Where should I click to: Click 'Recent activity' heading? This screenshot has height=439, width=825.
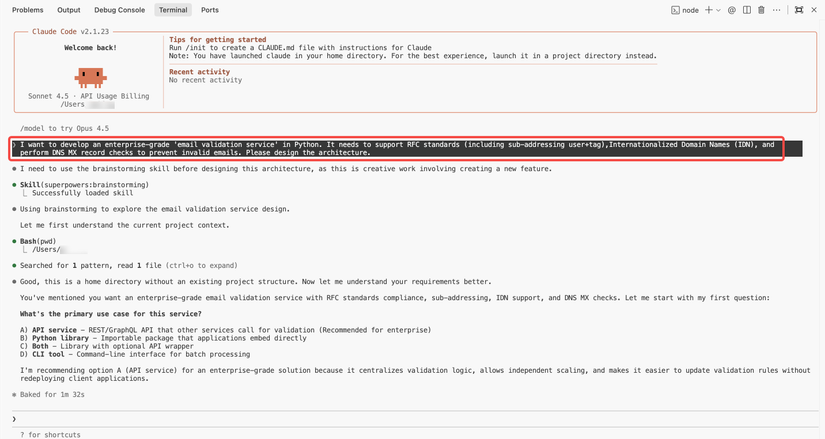(x=199, y=72)
